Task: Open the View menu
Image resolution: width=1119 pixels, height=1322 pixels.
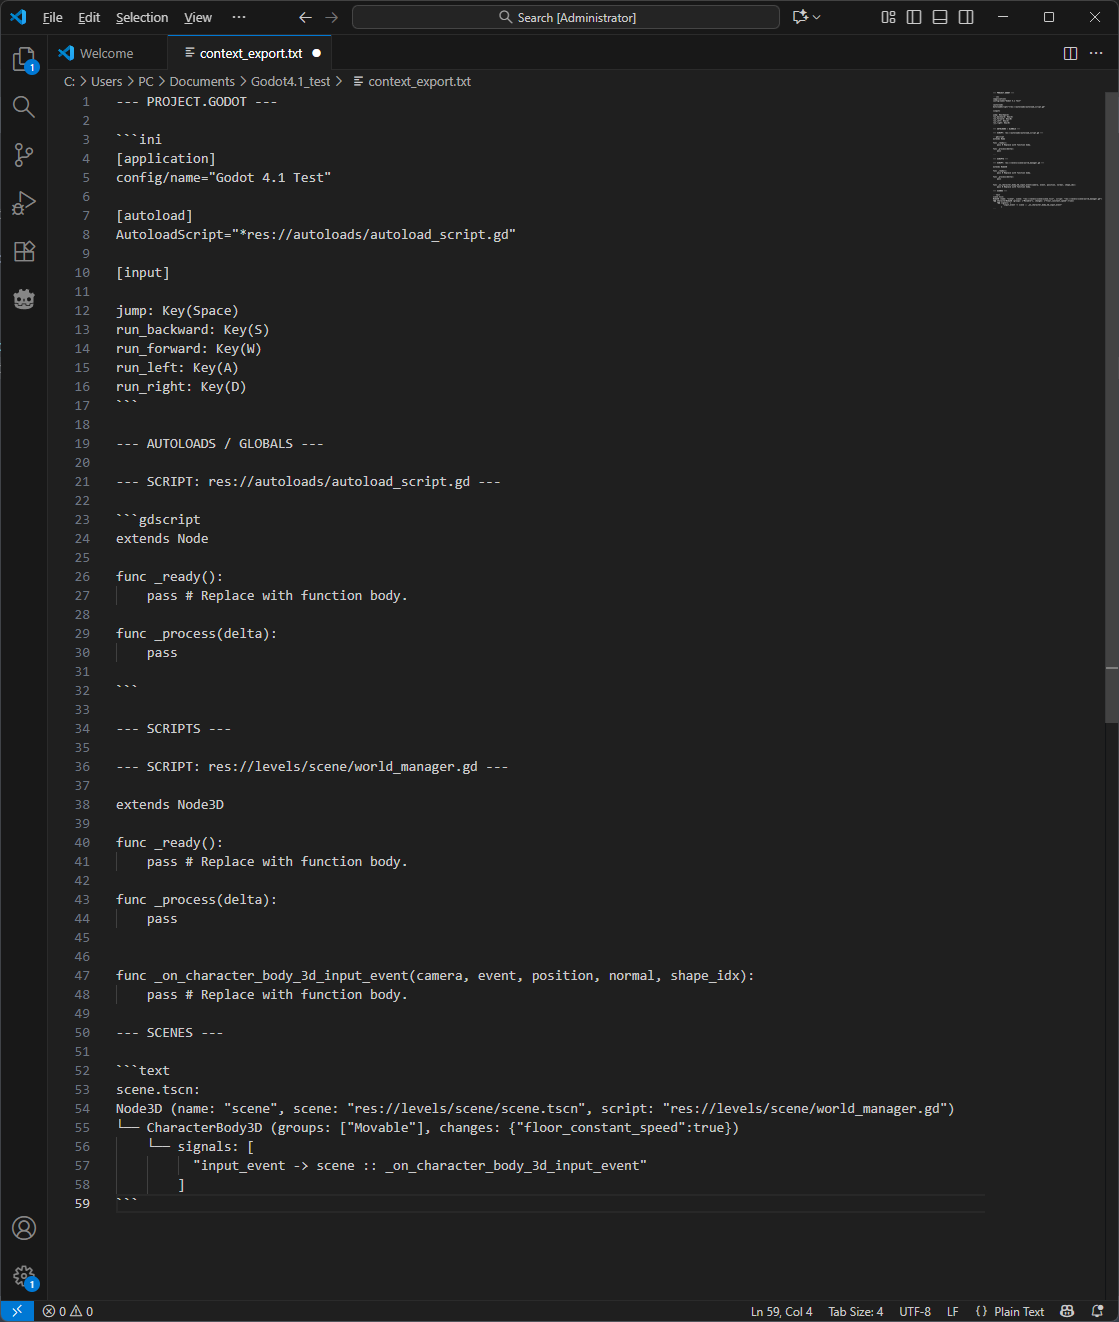Action: pos(198,17)
